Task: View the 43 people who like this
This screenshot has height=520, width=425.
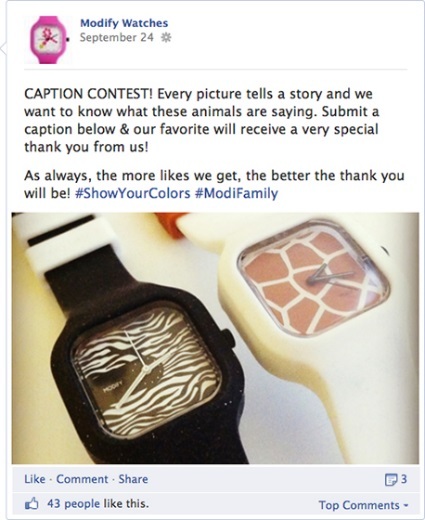Action: click(98, 503)
